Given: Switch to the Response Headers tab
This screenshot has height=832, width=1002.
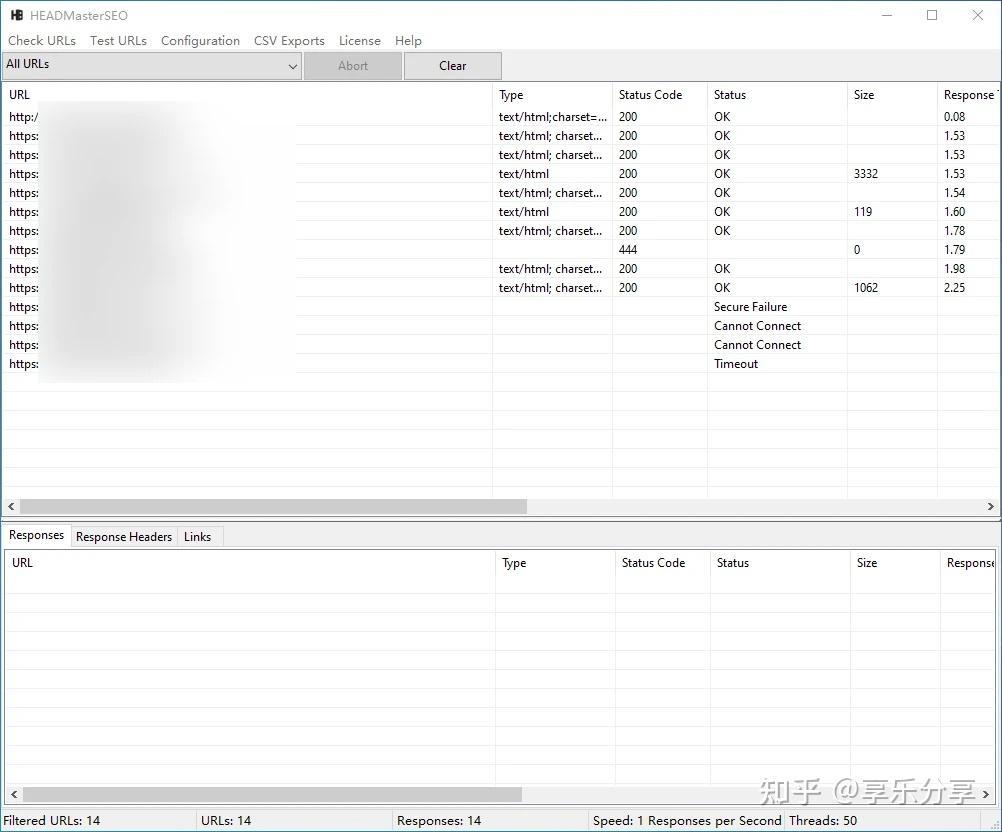Looking at the screenshot, I should coord(123,536).
